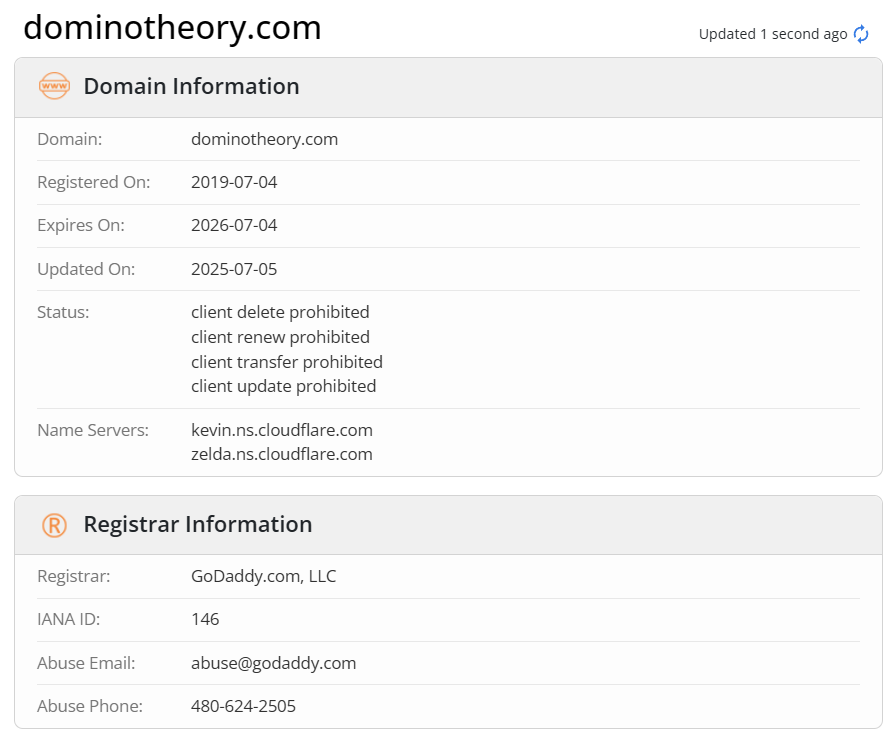This screenshot has height=746, width=891.
Task: Click the orange registered R icon
Action: coord(55,525)
